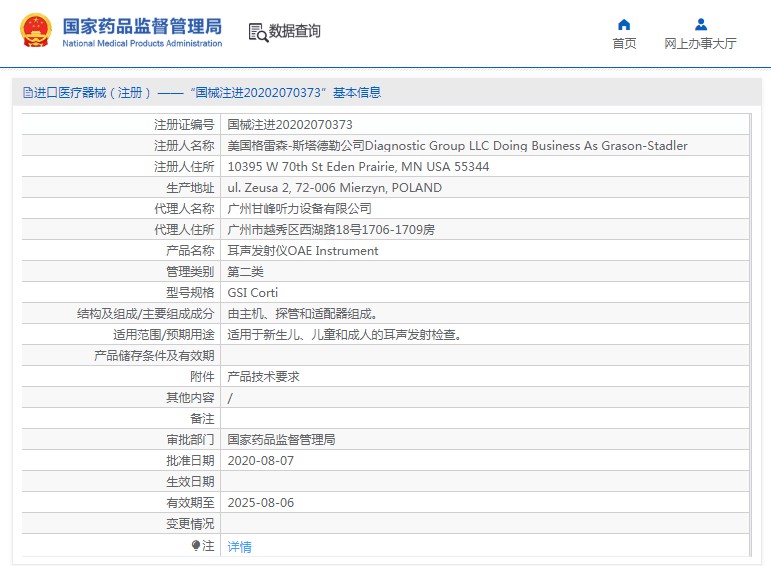Open the 数据查询 search icon

pos(258,32)
